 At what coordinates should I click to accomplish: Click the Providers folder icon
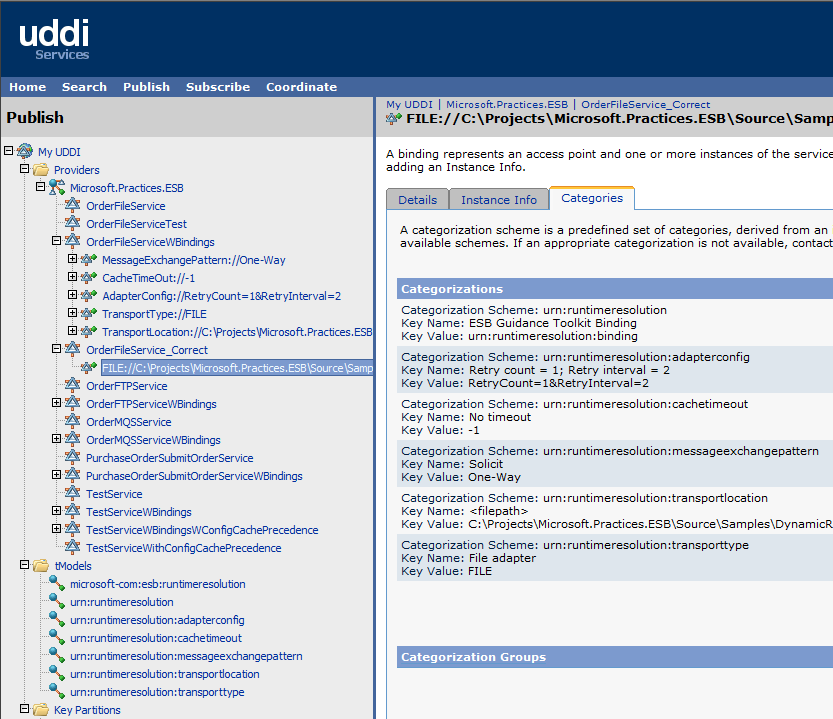(x=41, y=170)
